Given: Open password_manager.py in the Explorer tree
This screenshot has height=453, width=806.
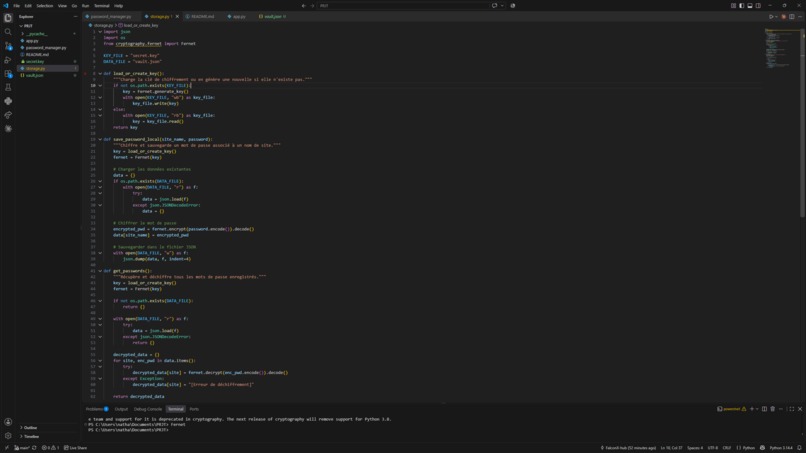Looking at the screenshot, I should (48, 47).
